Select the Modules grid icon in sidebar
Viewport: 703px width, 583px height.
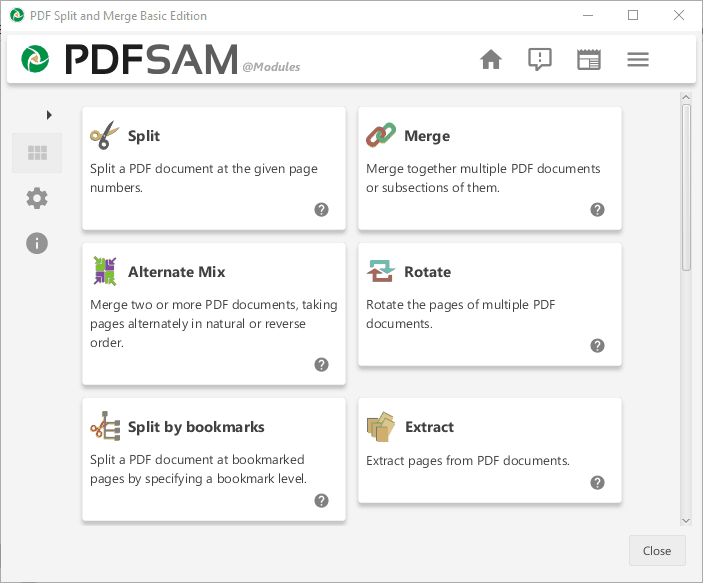37,153
